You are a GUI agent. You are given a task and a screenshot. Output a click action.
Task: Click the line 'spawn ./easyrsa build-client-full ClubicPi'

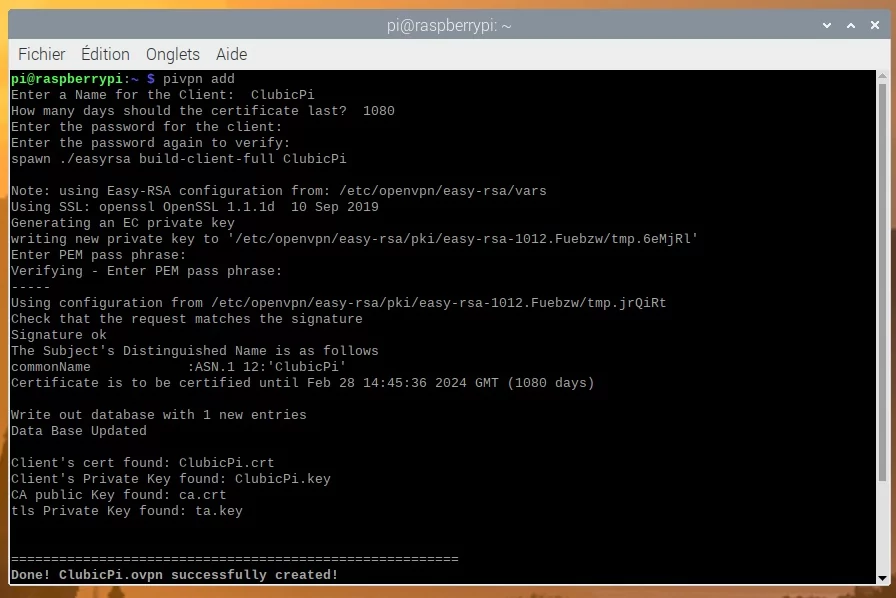click(x=179, y=159)
